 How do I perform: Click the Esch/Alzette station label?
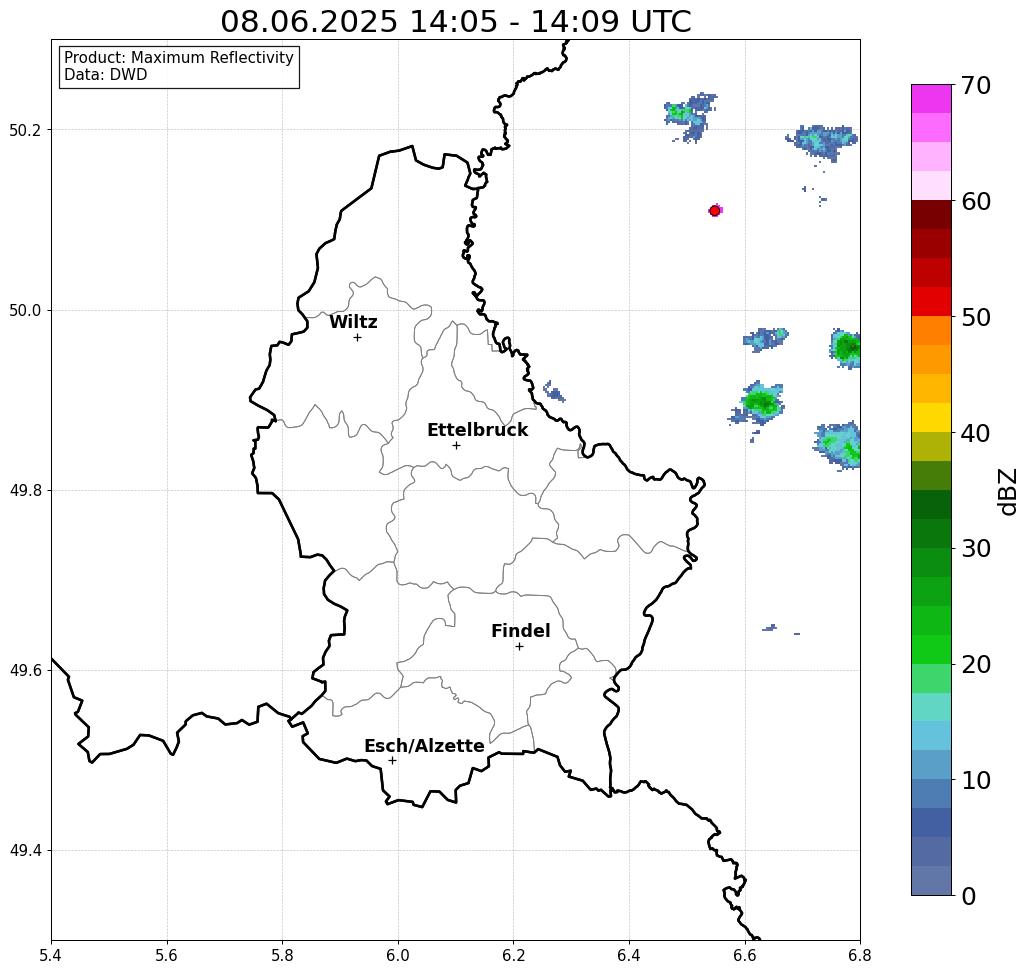(x=424, y=746)
